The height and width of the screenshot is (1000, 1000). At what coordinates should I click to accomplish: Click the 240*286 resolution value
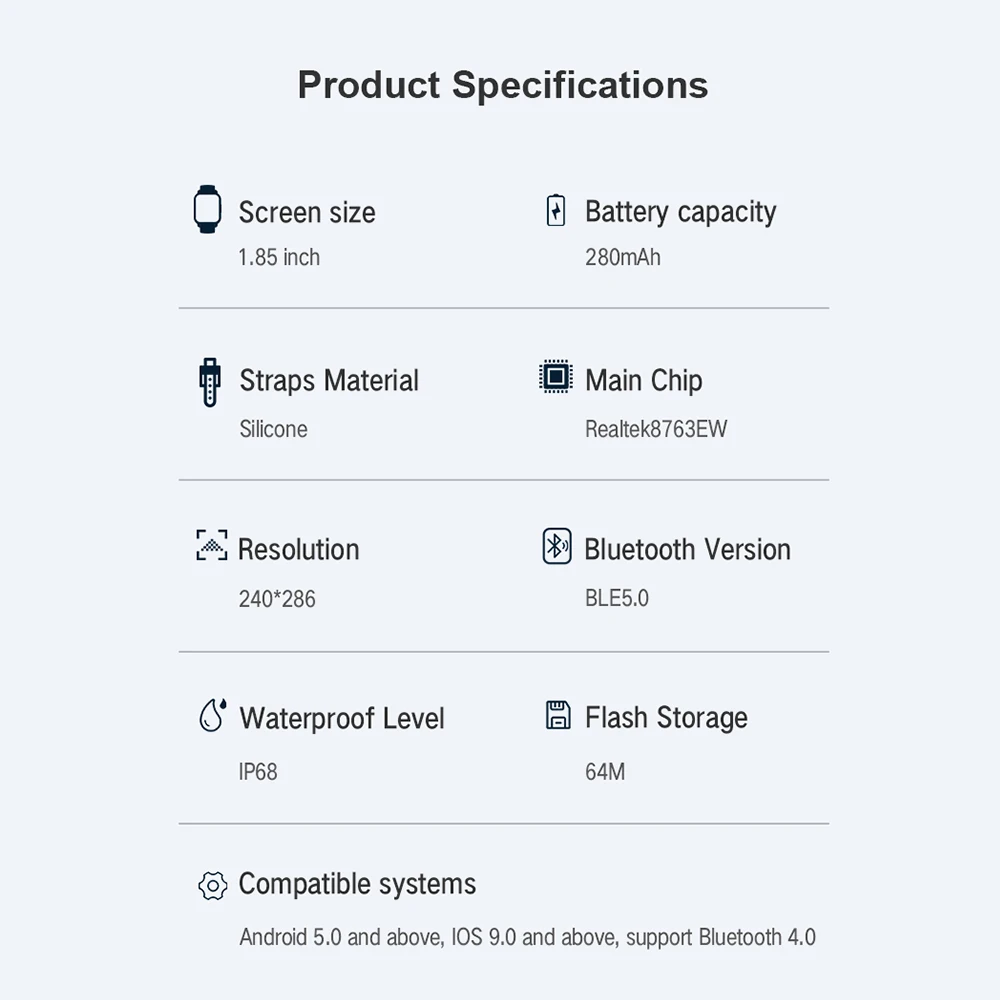(x=277, y=599)
